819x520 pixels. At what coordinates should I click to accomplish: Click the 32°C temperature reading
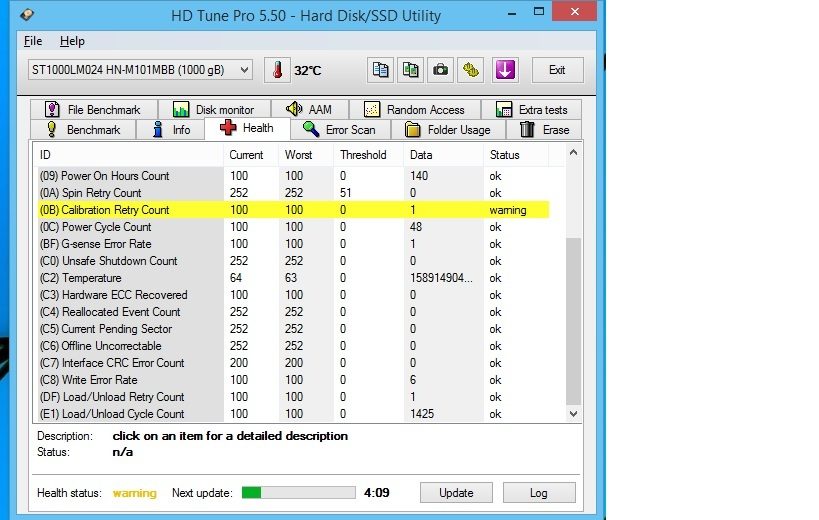pos(308,70)
